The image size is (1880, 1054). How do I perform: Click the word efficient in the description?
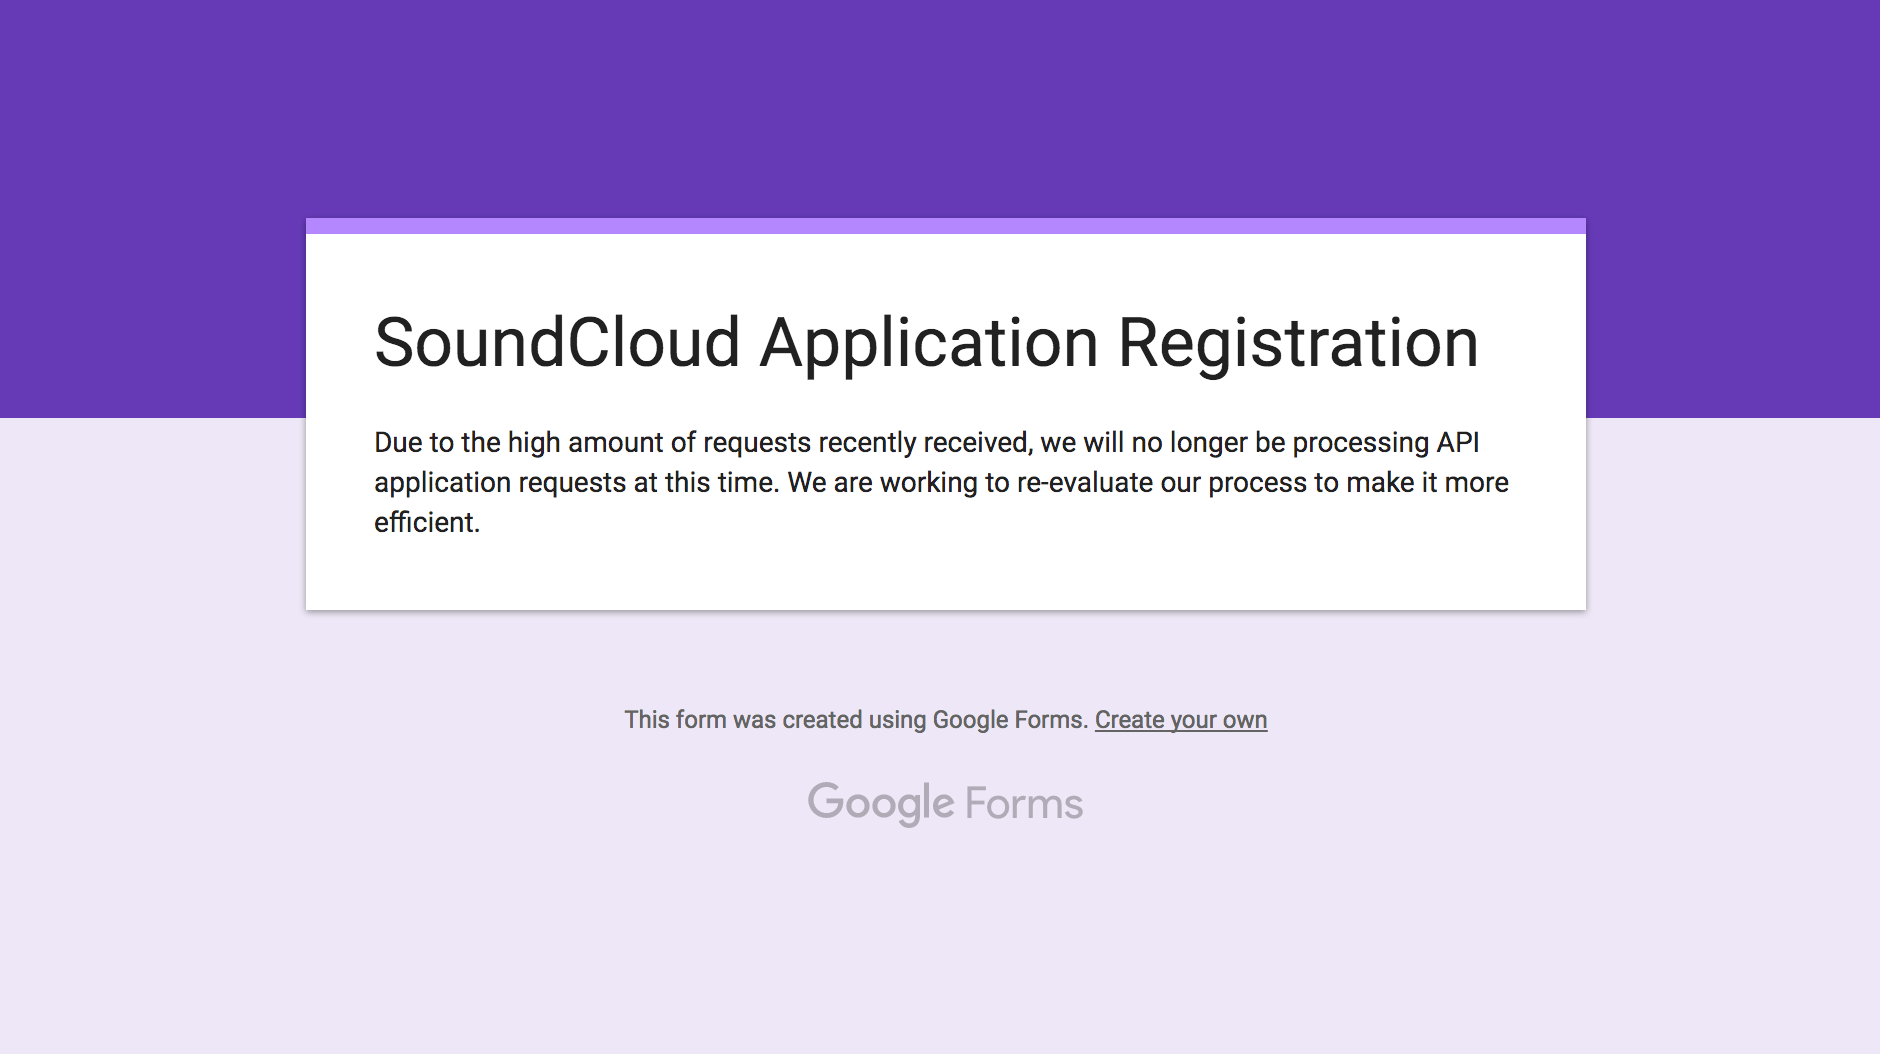tap(426, 521)
